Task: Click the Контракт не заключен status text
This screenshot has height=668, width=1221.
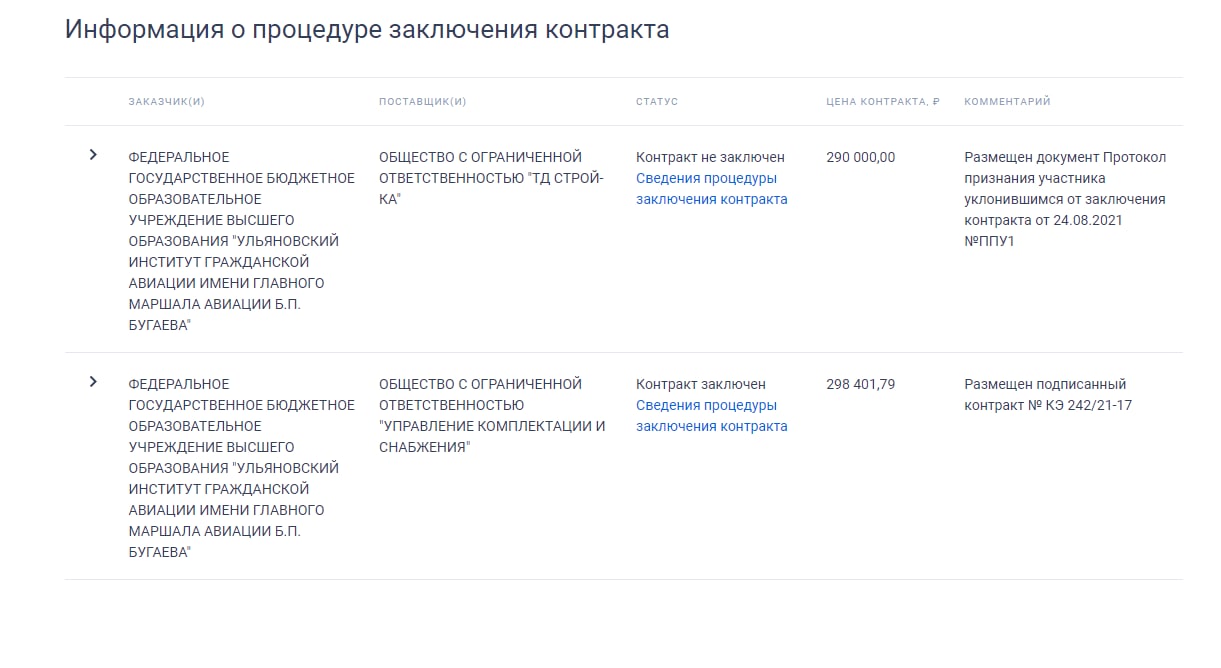Action: tap(710, 157)
